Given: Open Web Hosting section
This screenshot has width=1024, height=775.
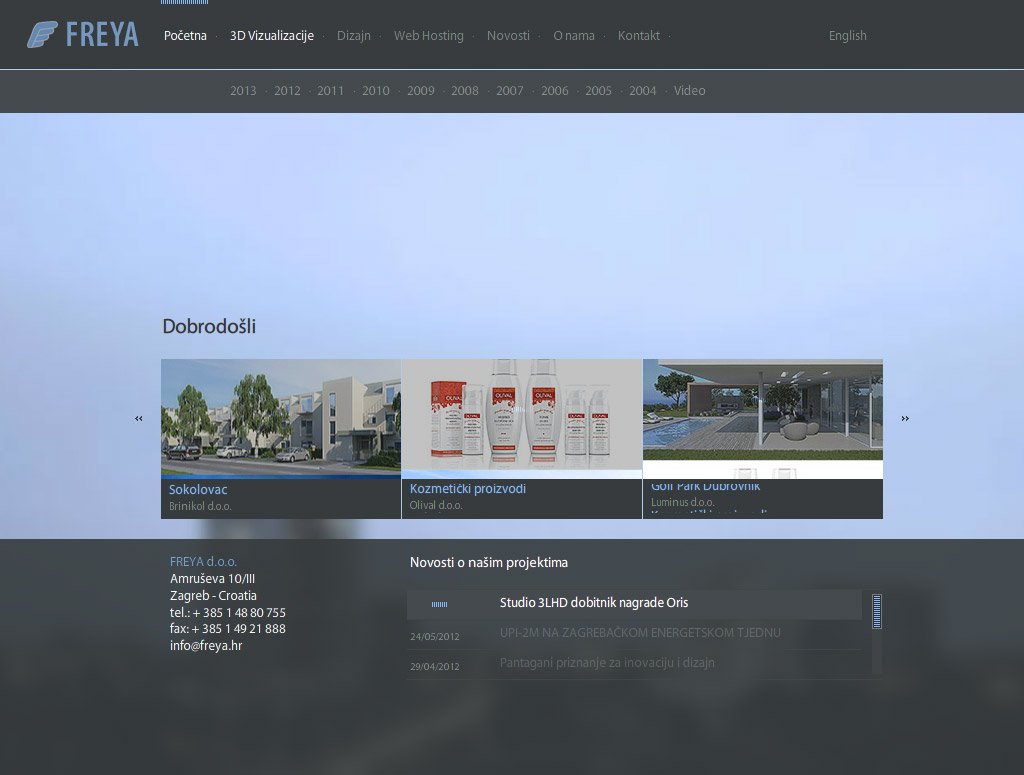Looking at the screenshot, I should pyautogui.click(x=428, y=36).
